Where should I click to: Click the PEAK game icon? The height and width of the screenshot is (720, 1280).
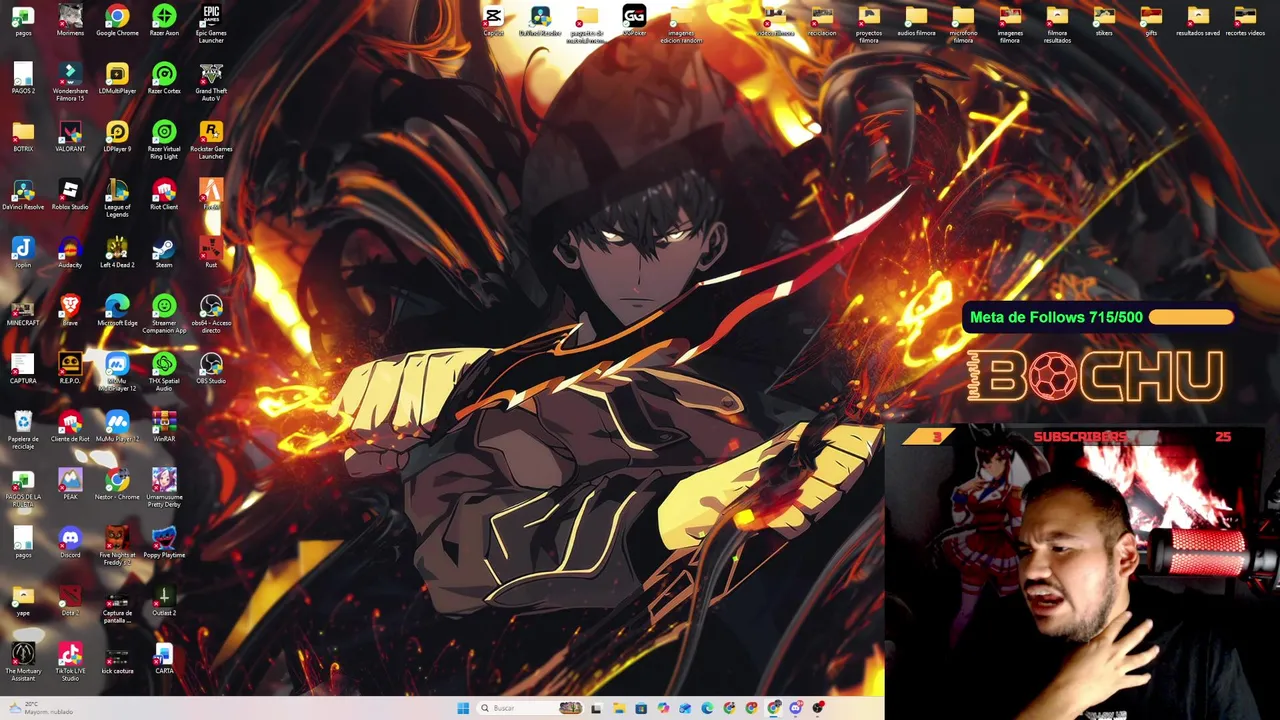pyautogui.click(x=70, y=484)
